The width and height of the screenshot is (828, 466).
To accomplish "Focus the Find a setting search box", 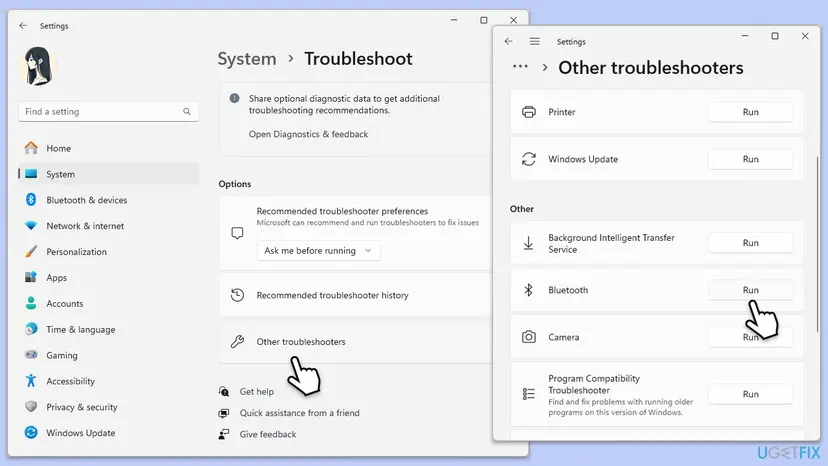I will click(108, 111).
